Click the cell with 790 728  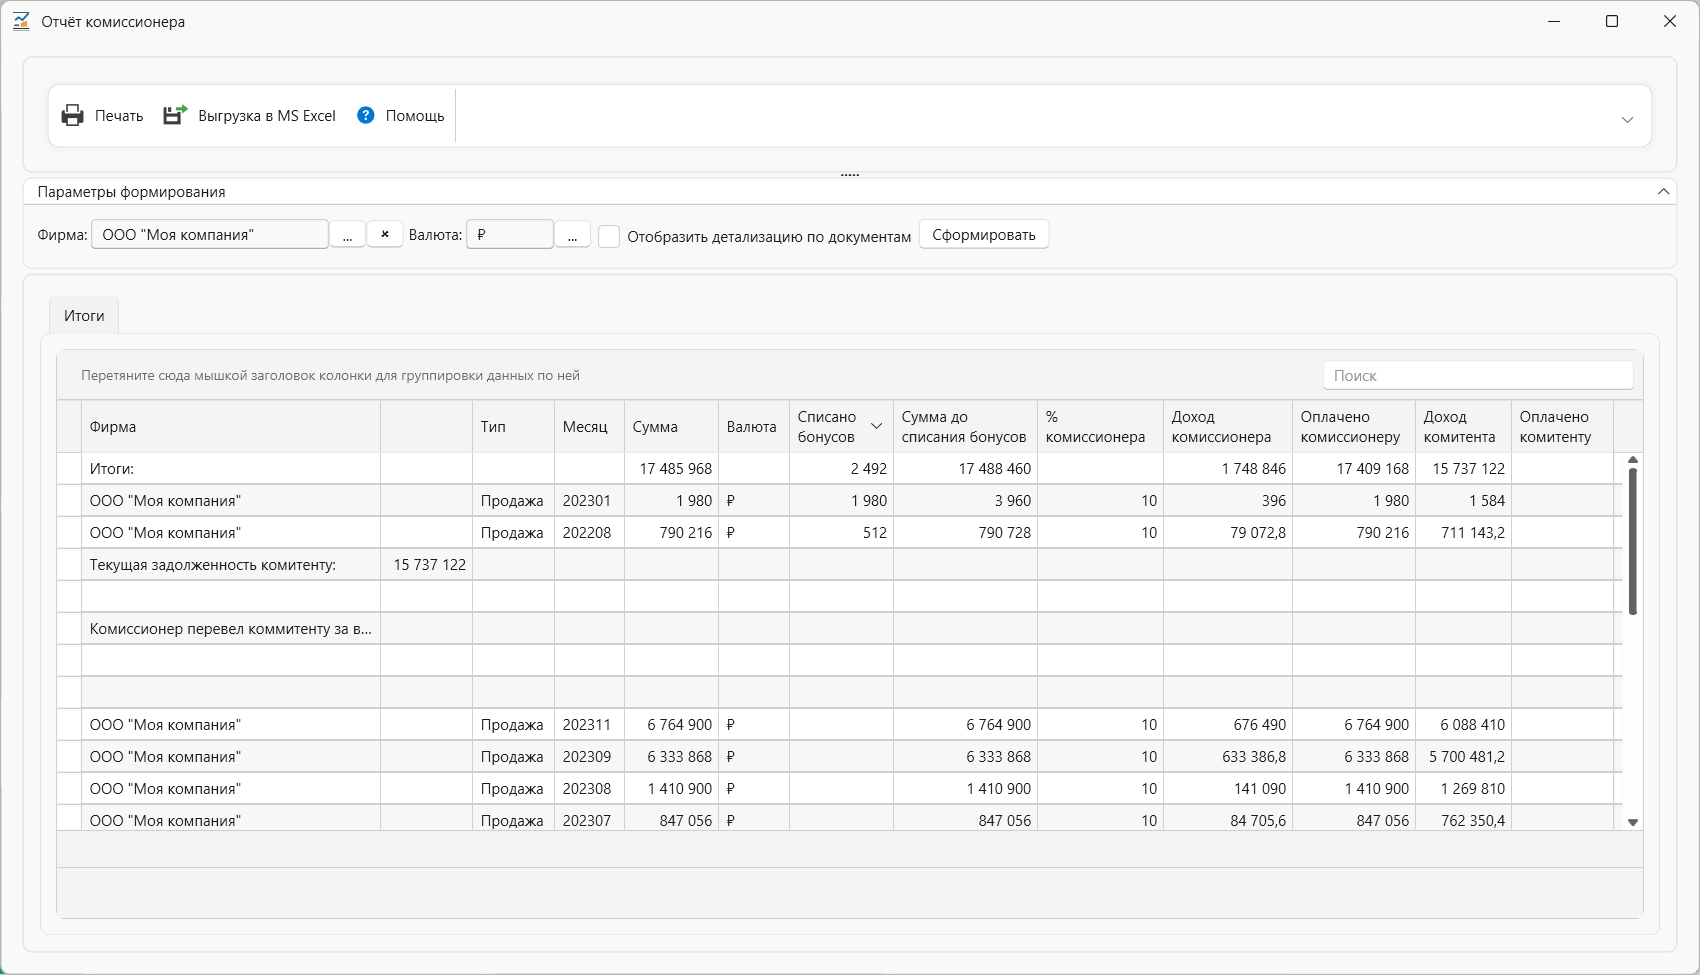965,533
